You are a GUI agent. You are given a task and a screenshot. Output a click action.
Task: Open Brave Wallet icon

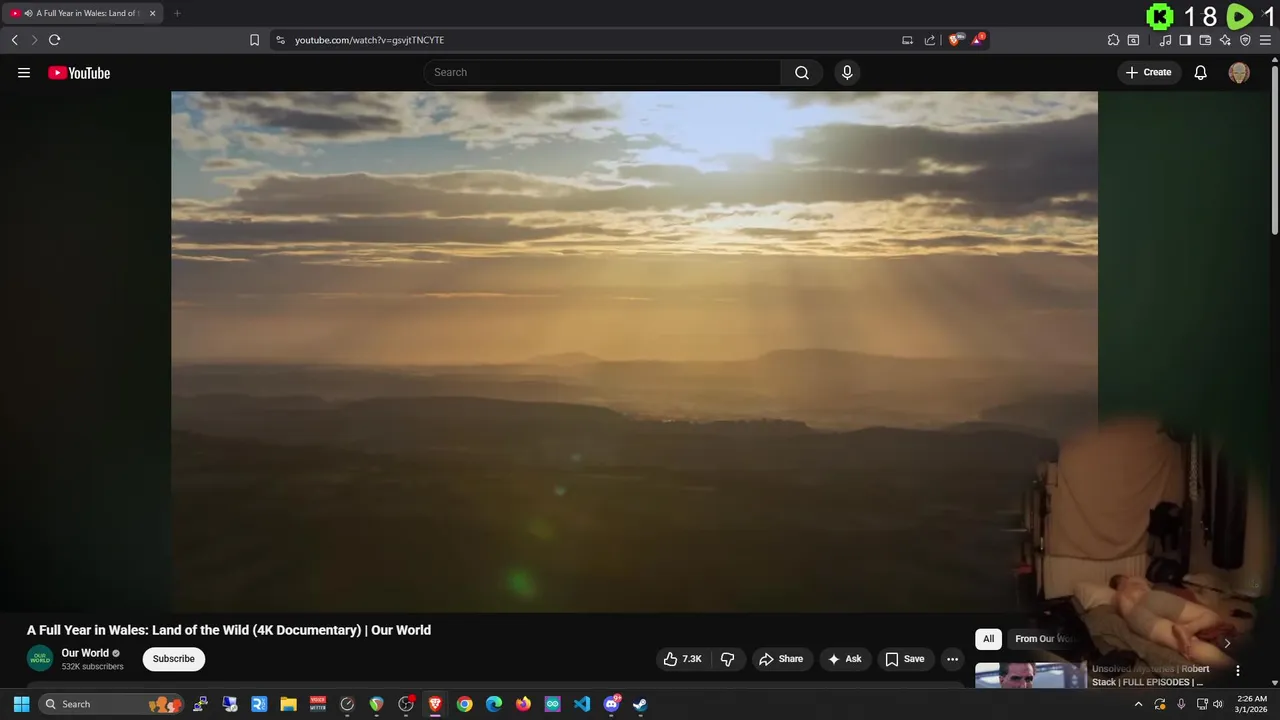[1205, 40]
